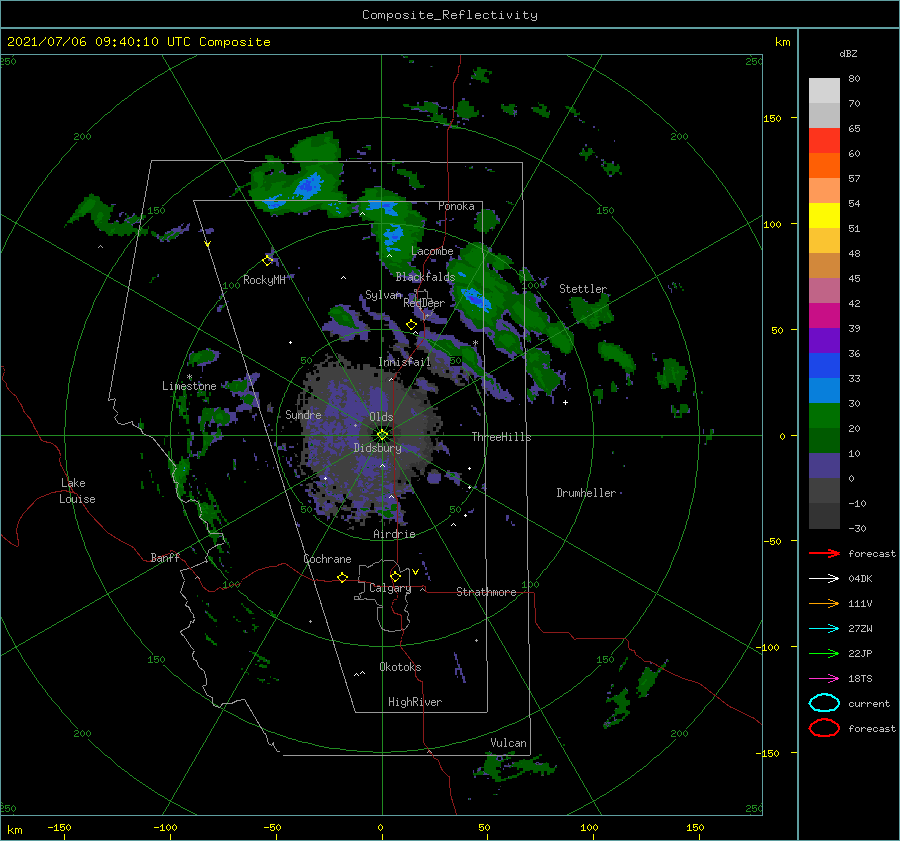Click the cyan 27ZW arrow icon

pos(824,629)
